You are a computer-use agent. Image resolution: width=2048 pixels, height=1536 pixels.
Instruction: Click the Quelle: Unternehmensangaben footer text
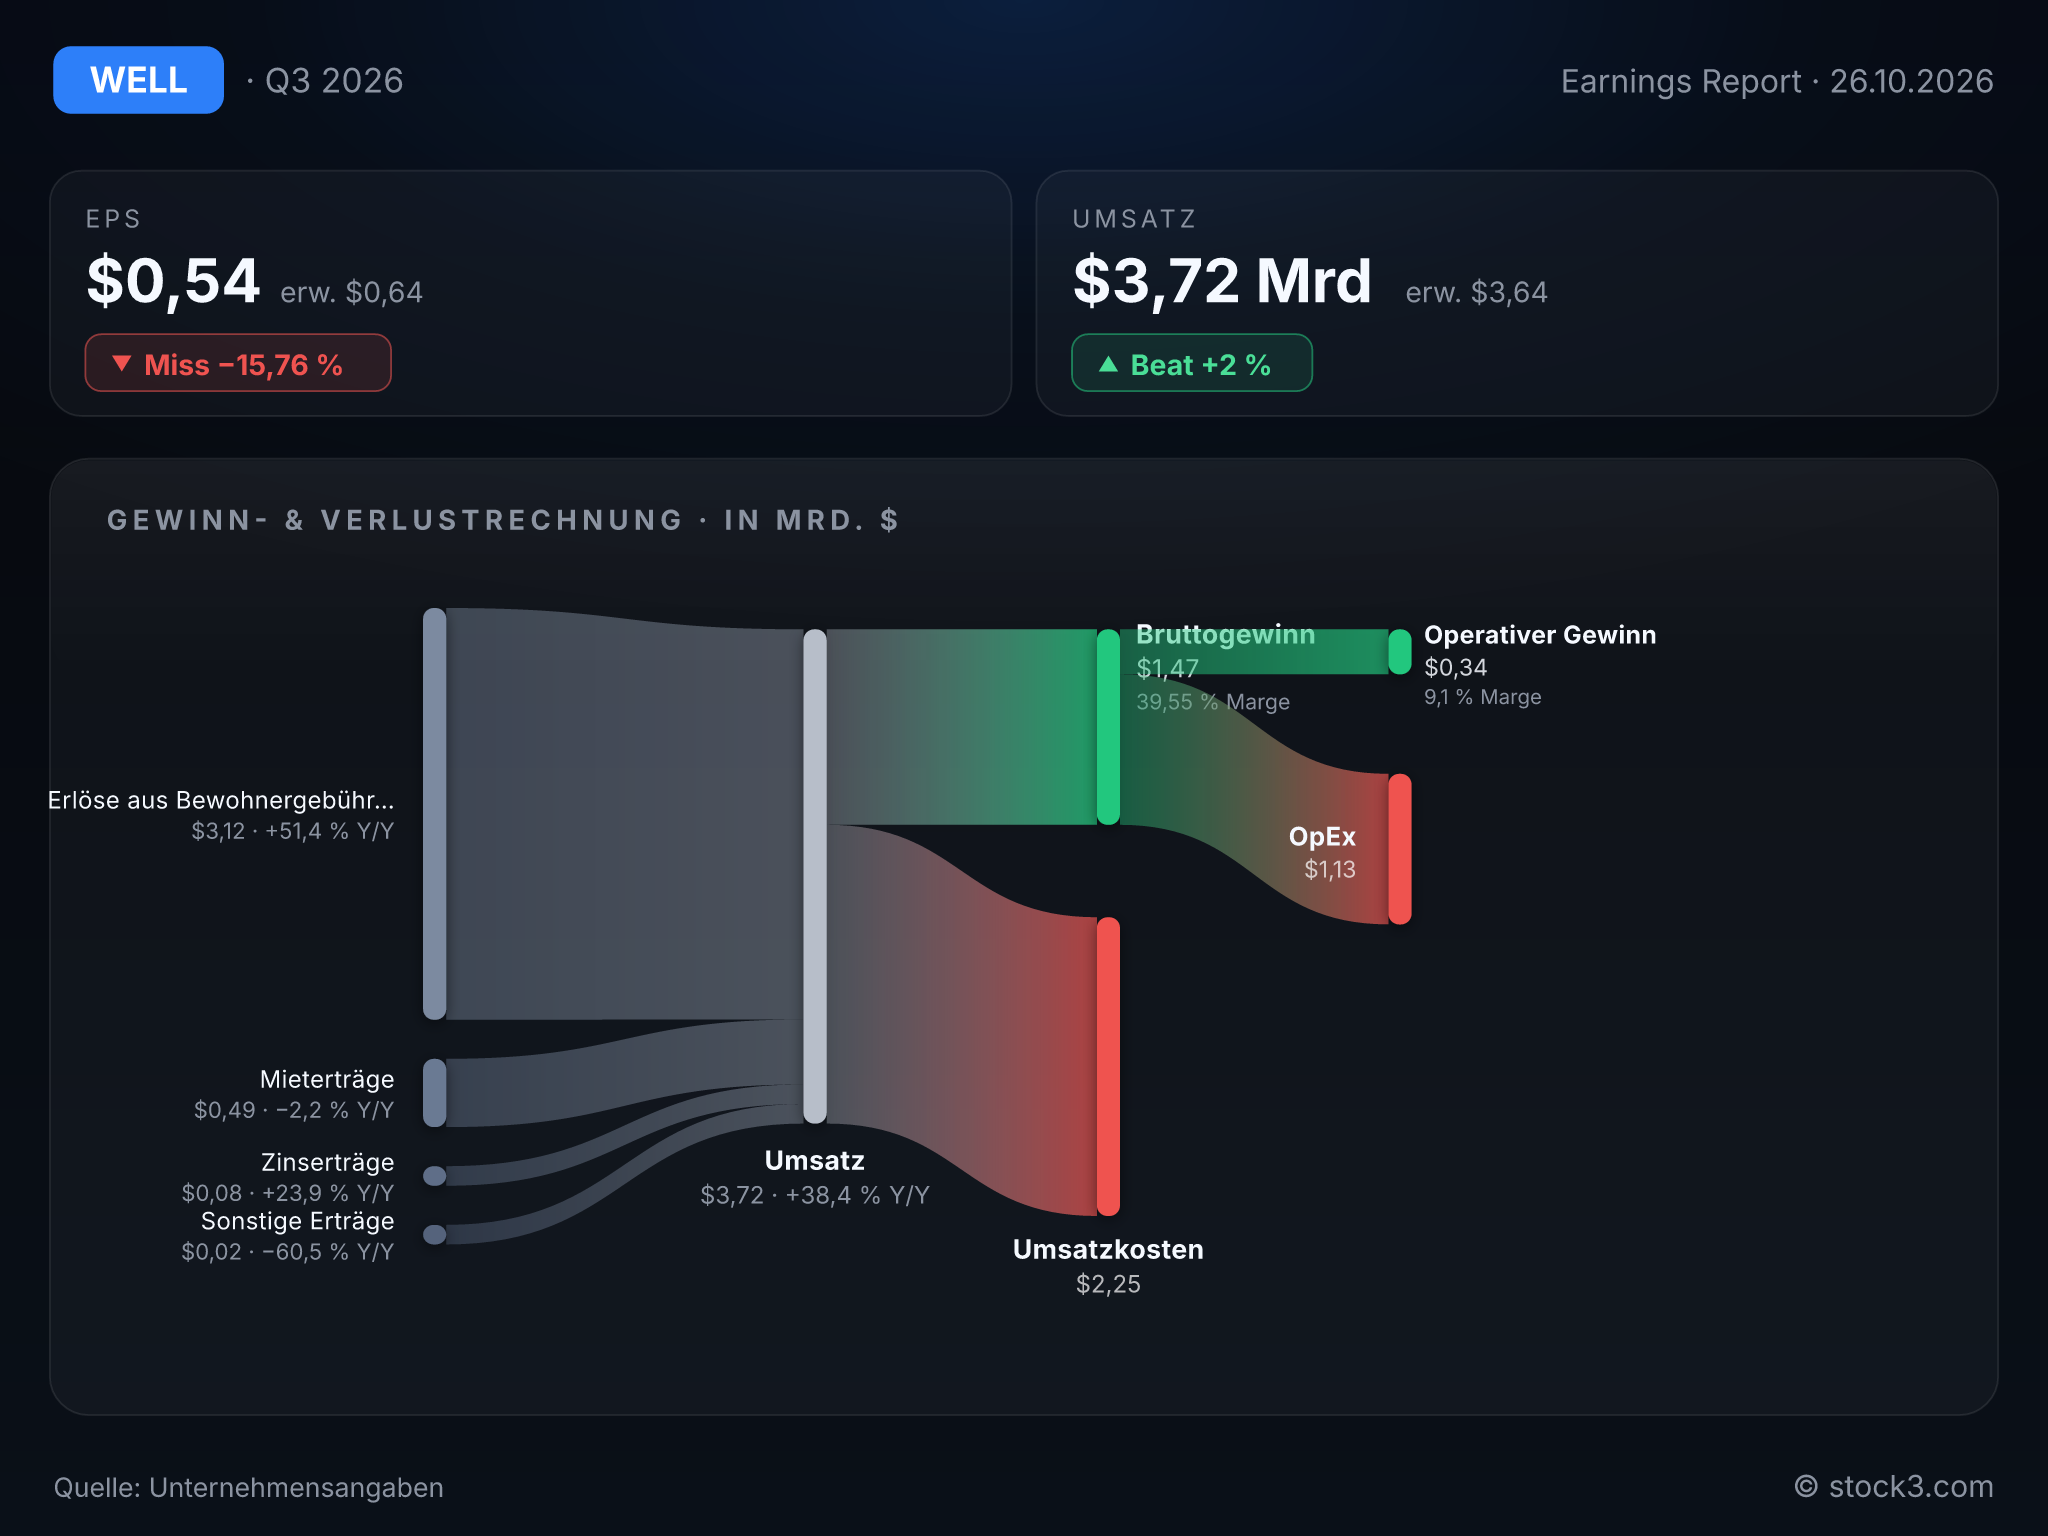coord(249,1488)
